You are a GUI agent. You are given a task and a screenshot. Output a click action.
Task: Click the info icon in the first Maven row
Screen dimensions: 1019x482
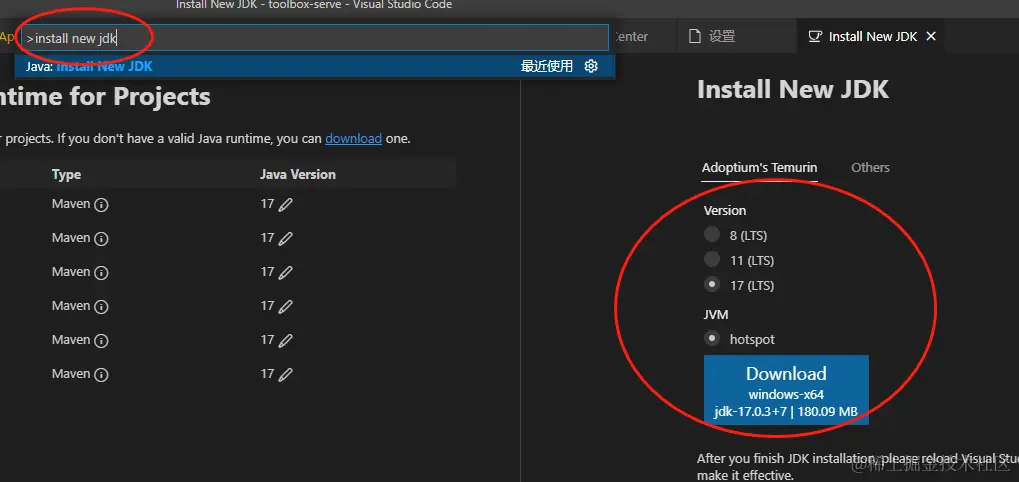101,205
